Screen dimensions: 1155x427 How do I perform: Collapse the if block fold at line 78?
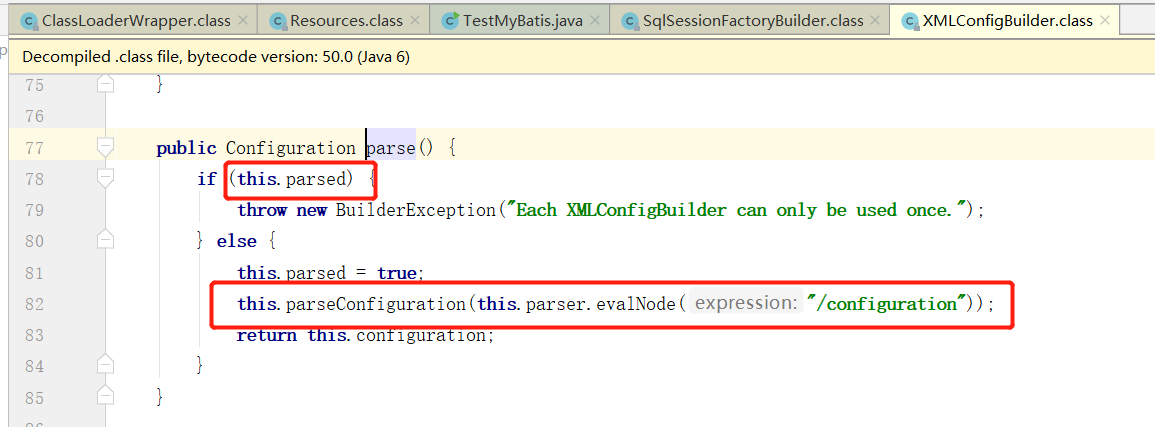point(106,177)
